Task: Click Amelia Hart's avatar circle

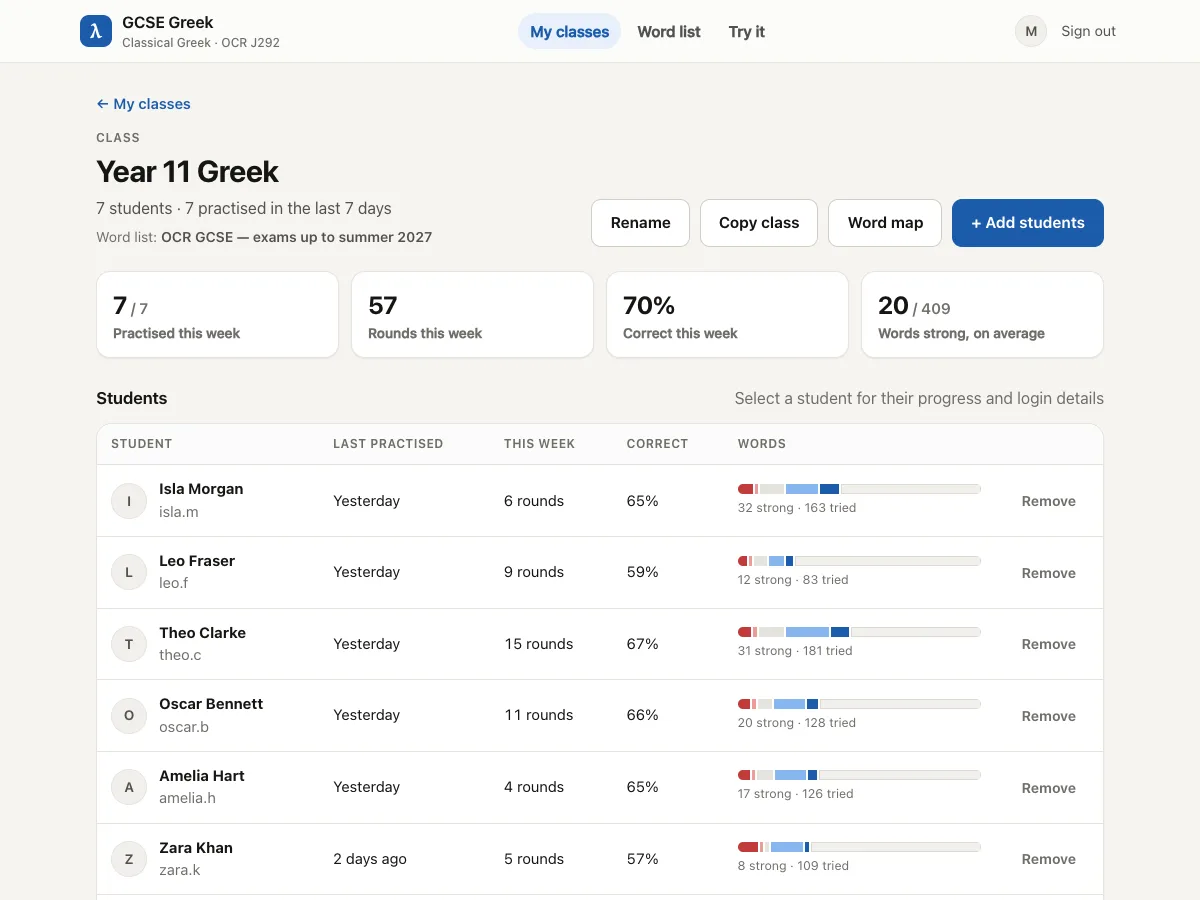Action: pos(129,787)
